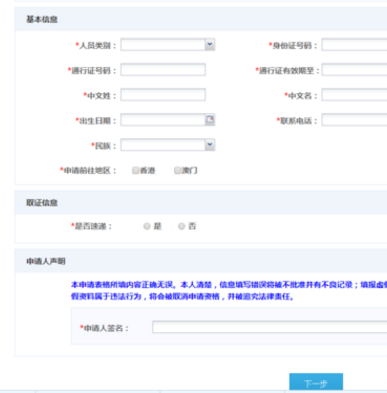This screenshot has height=393, width=387.
Task: Check the 澳门 checkbox
Action: (x=177, y=170)
